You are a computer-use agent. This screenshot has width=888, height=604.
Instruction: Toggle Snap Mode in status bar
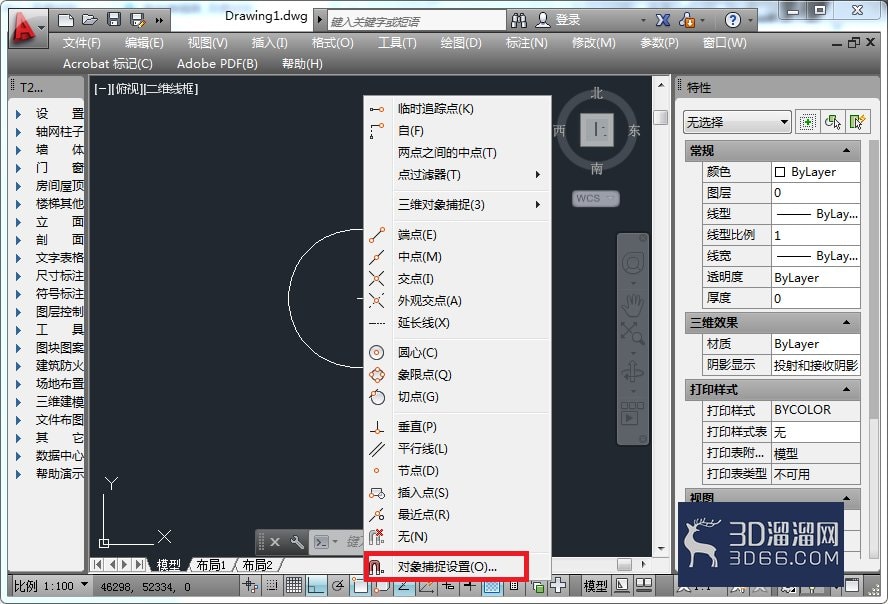click(272, 585)
